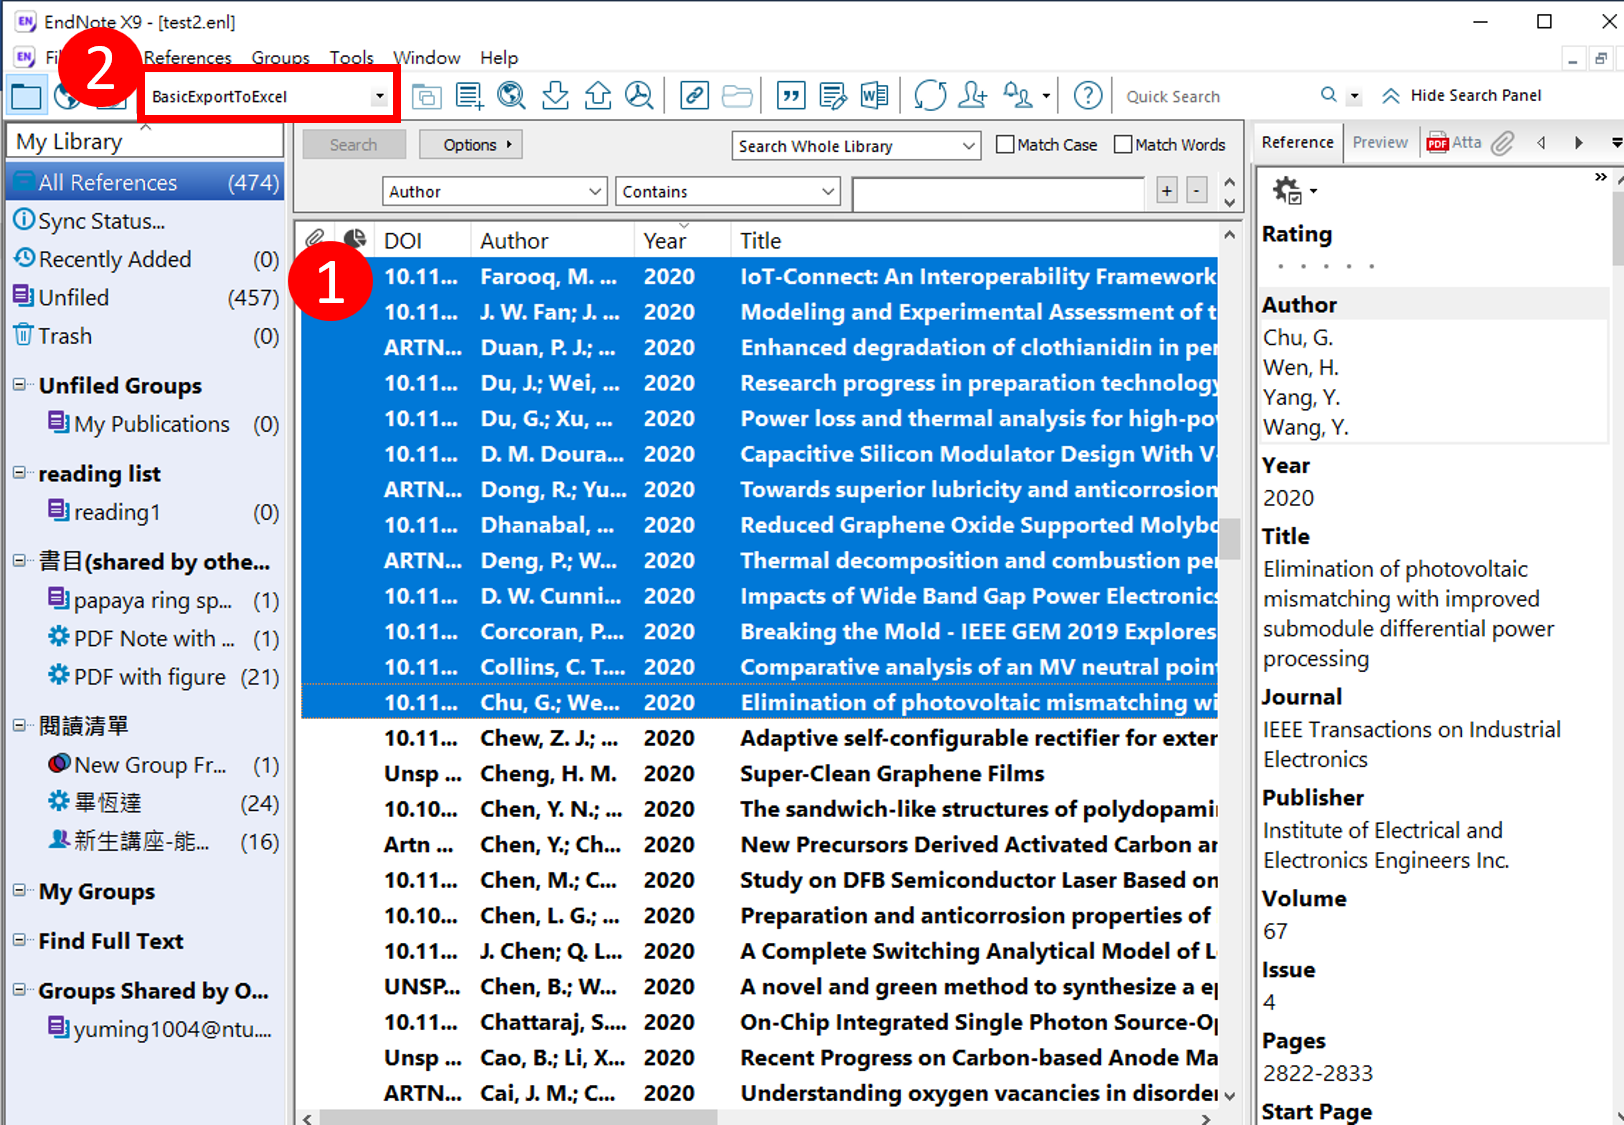Open Online Search globe icon
The height and width of the screenshot is (1125, 1624).
tap(511, 96)
